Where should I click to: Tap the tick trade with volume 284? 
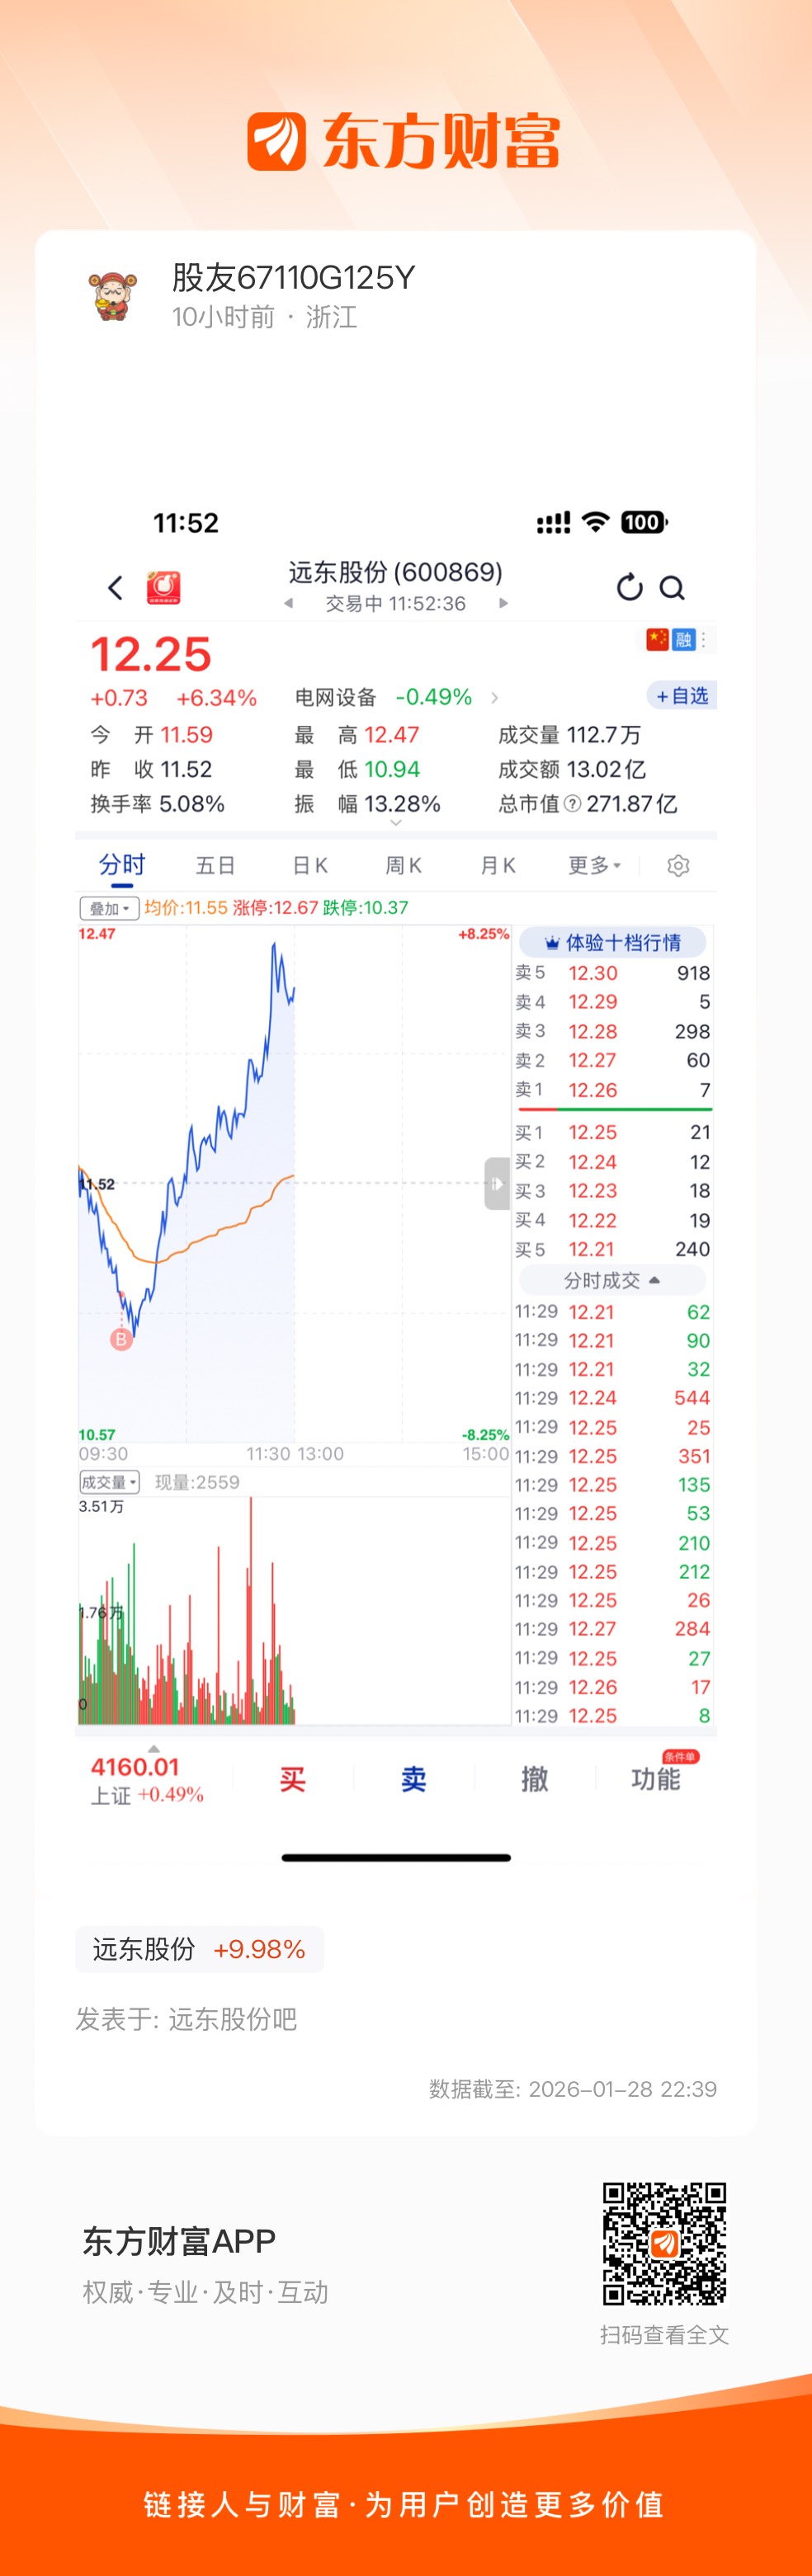point(612,1629)
